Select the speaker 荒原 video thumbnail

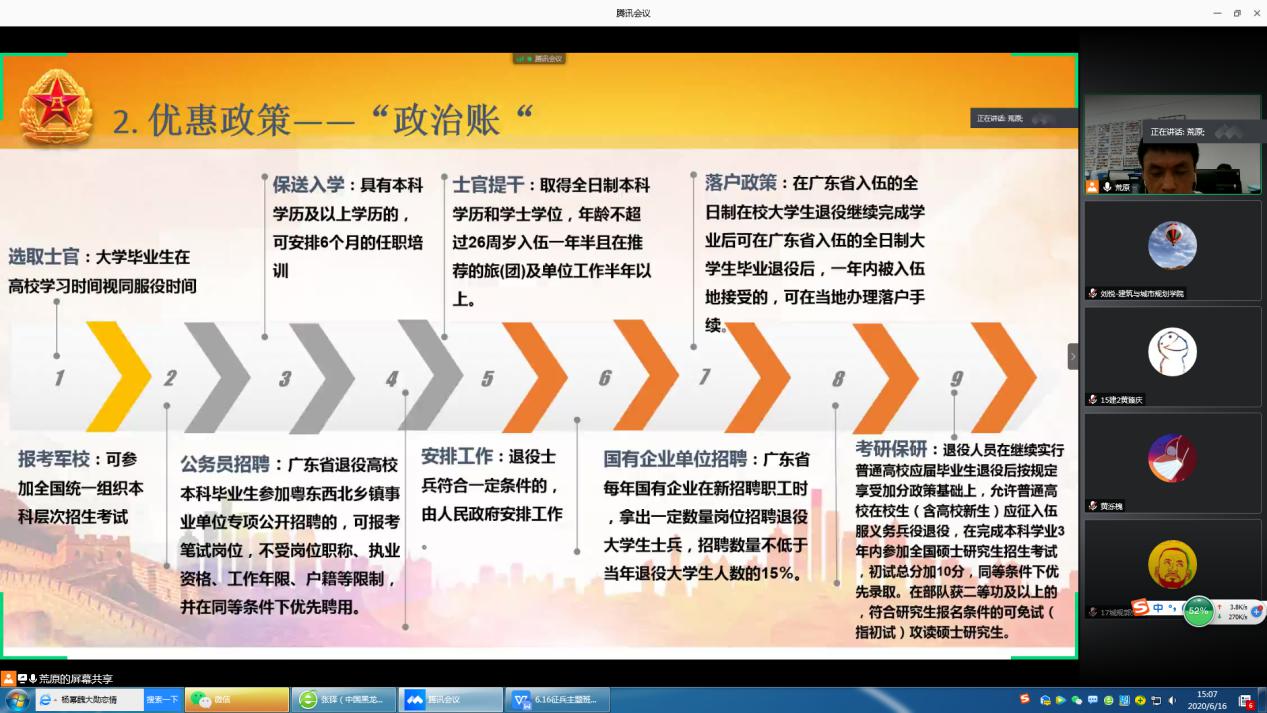(1172, 145)
